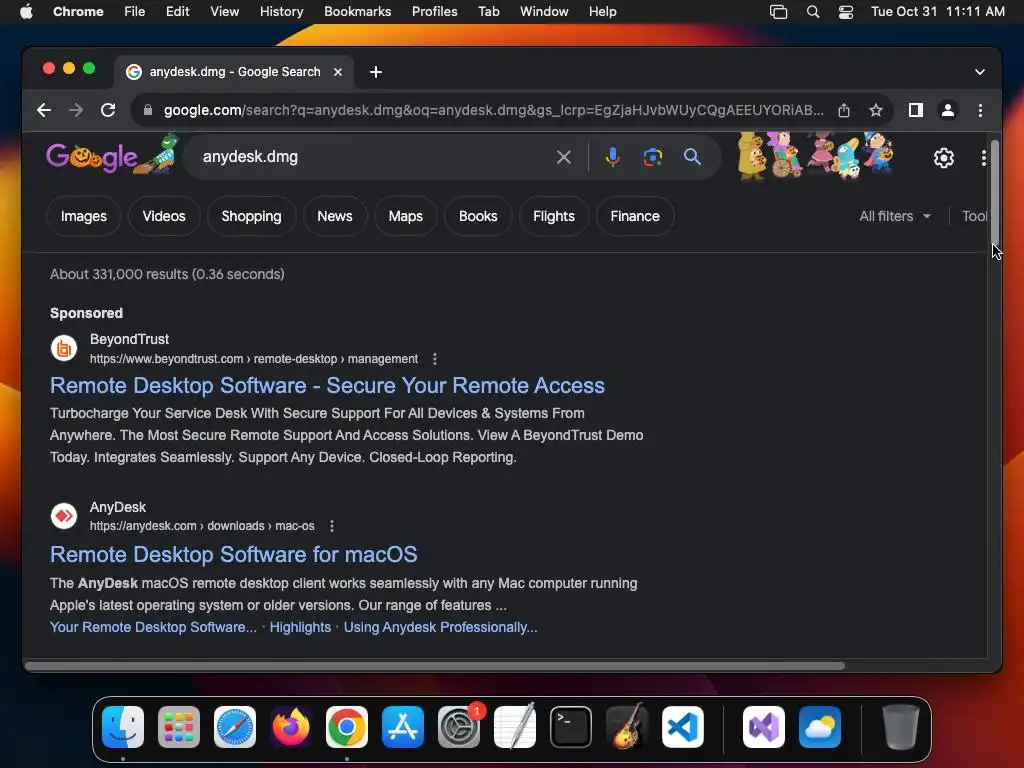The width and height of the screenshot is (1024, 768).
Task: Switch to the Maps filter
Action: click(x=406, y=216)
